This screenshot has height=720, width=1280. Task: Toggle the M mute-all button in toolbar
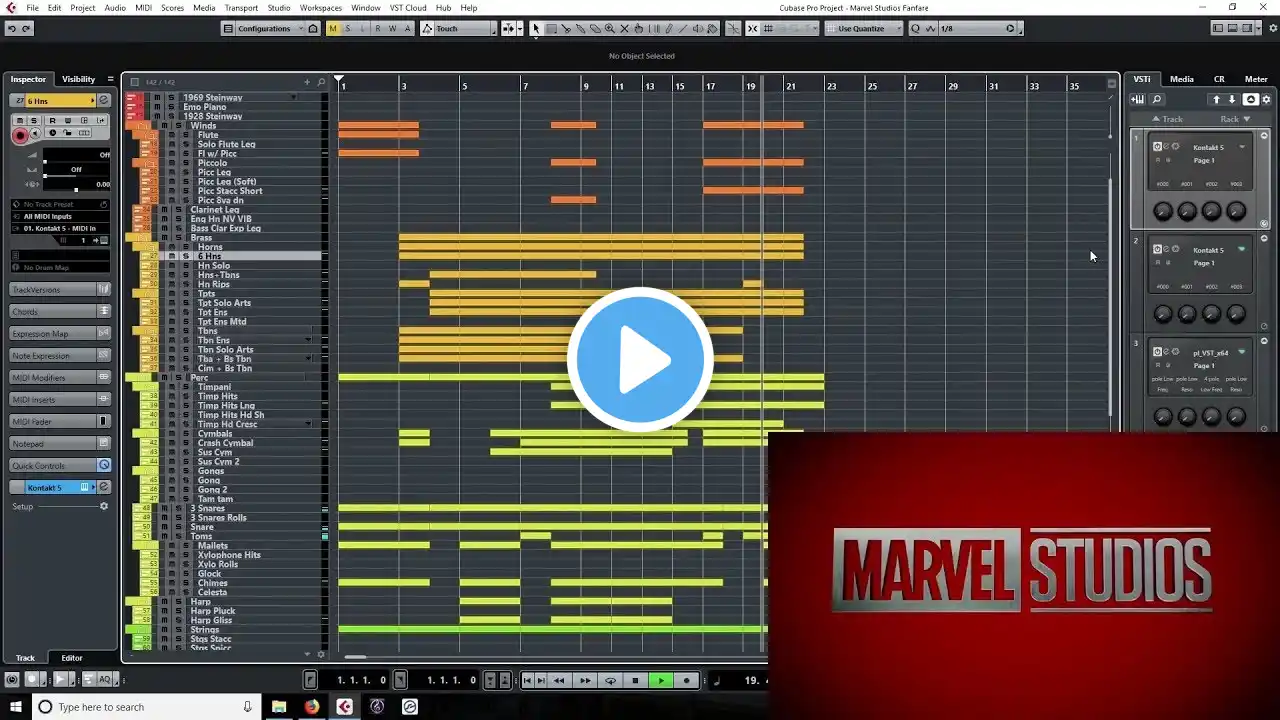333,29
